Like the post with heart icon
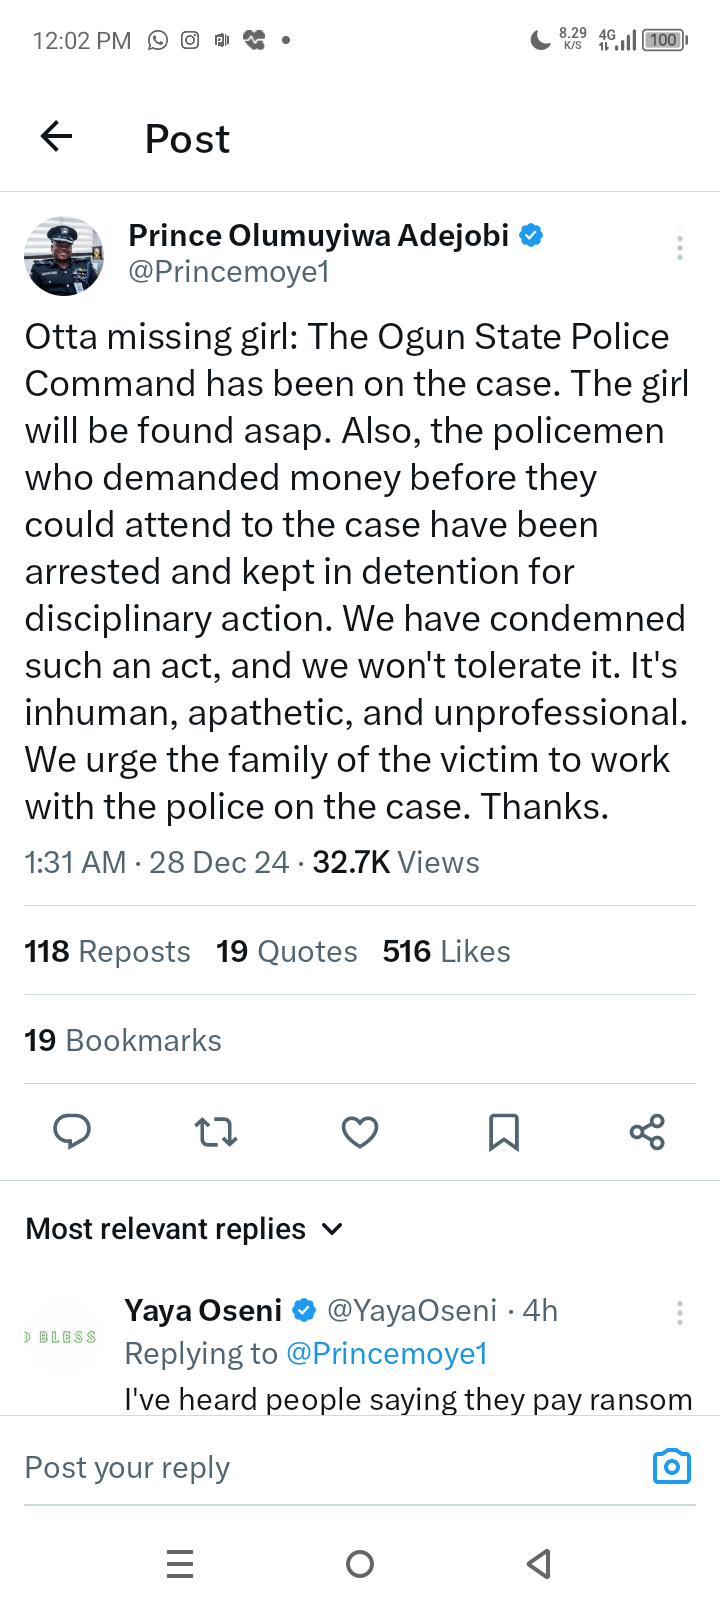 coord(360,1132)
